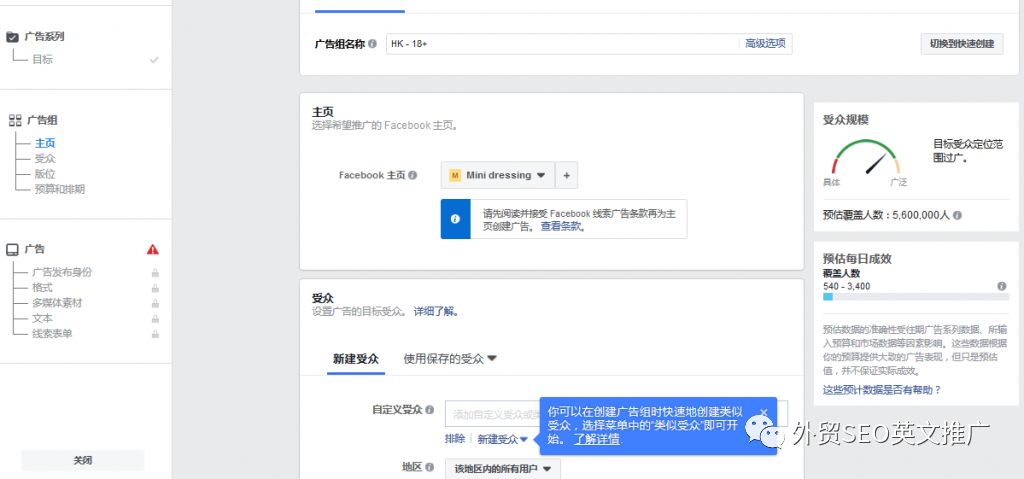Open 该地区内的所有用户 dropdown
This screenshot has width=1024, height=479.
503,468
